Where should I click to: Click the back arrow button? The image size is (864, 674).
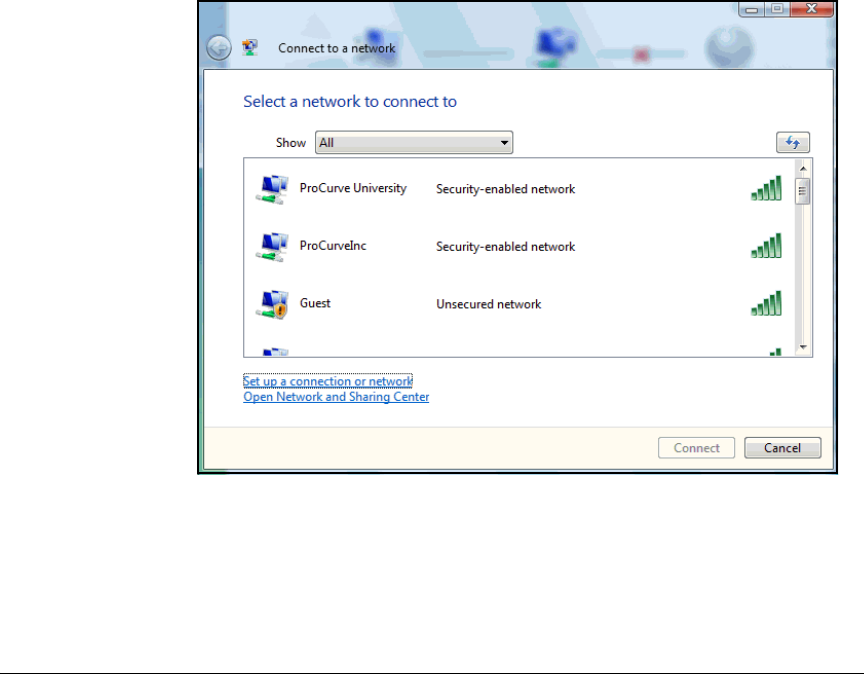pos(219,48)
